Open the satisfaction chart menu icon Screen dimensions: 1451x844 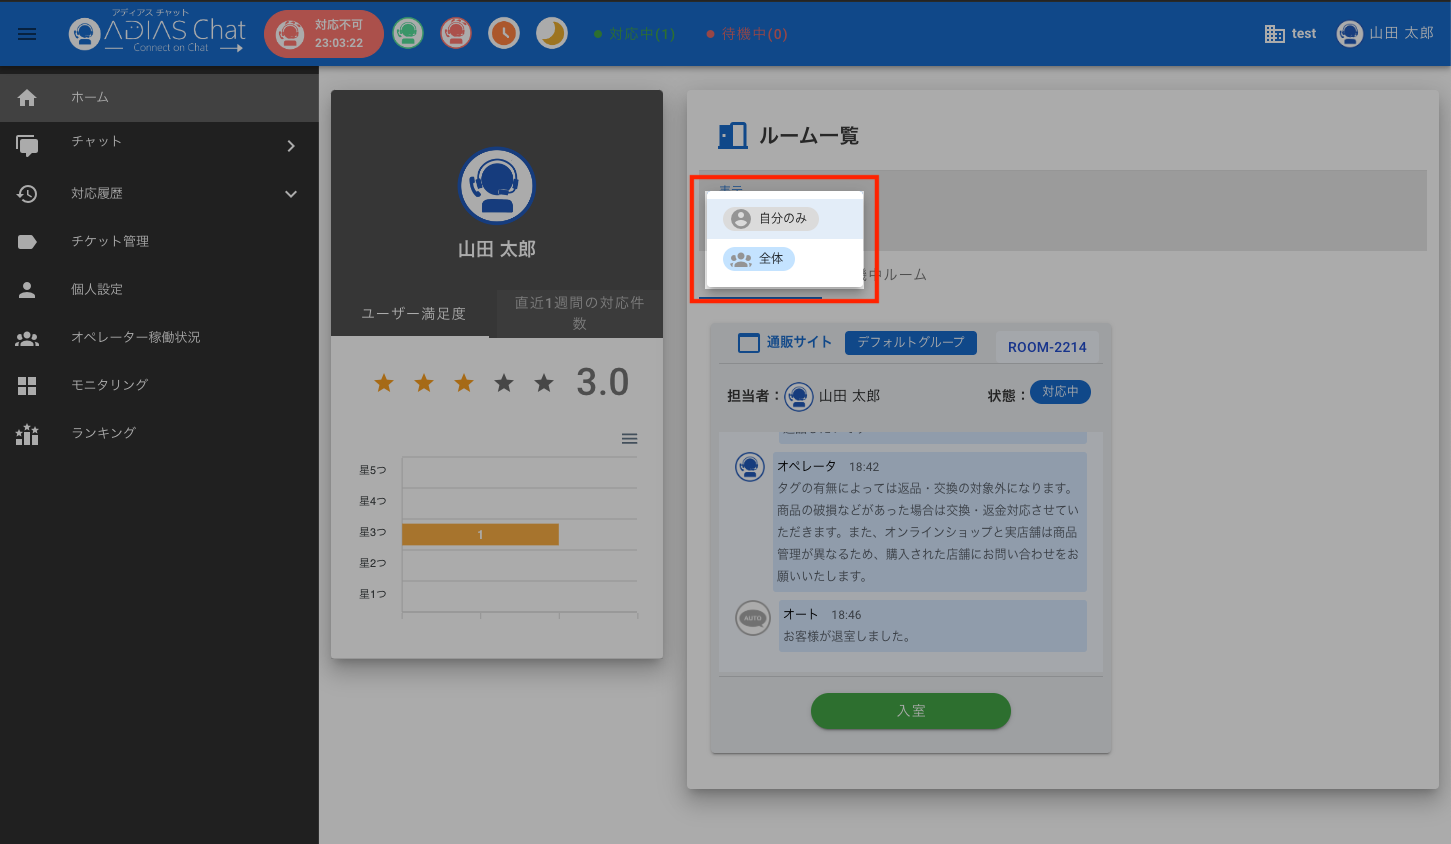click(x=629, y=439)
